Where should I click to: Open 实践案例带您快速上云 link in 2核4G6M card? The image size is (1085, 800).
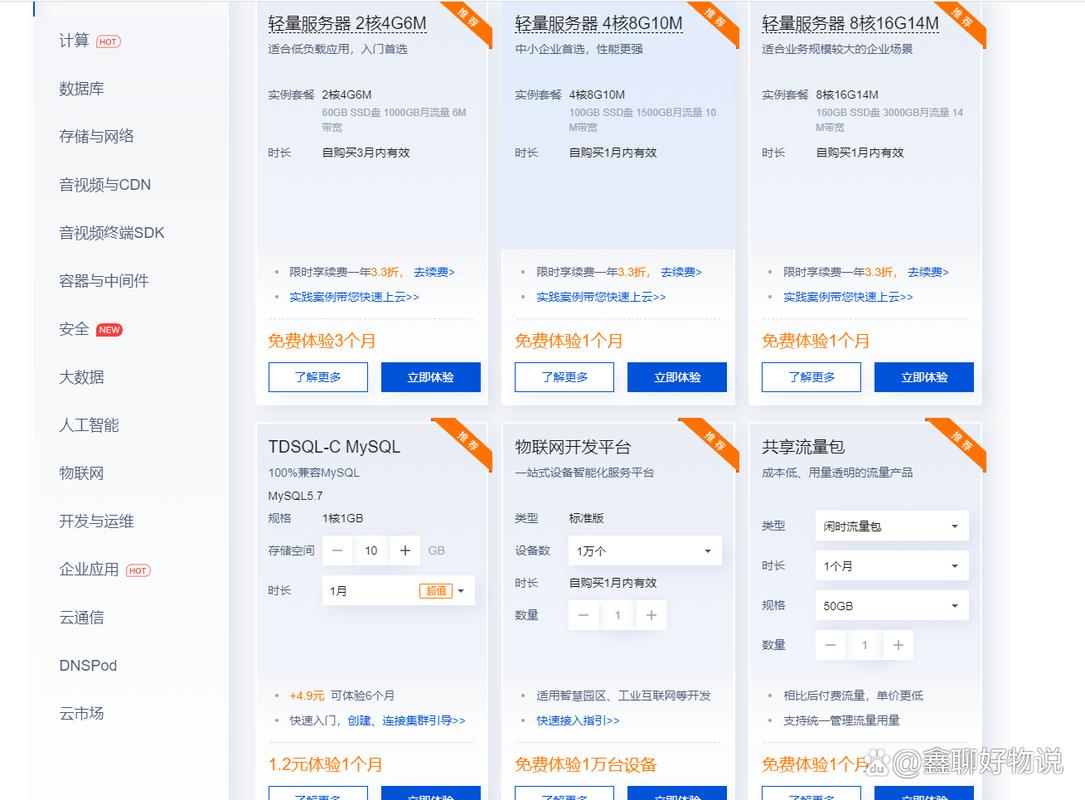point(354,297)
